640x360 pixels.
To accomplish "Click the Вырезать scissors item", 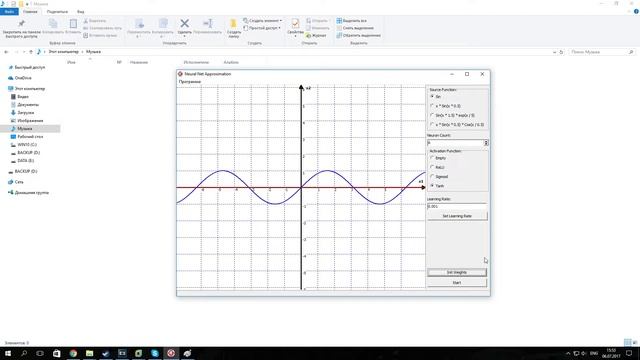I will (94, 20).
